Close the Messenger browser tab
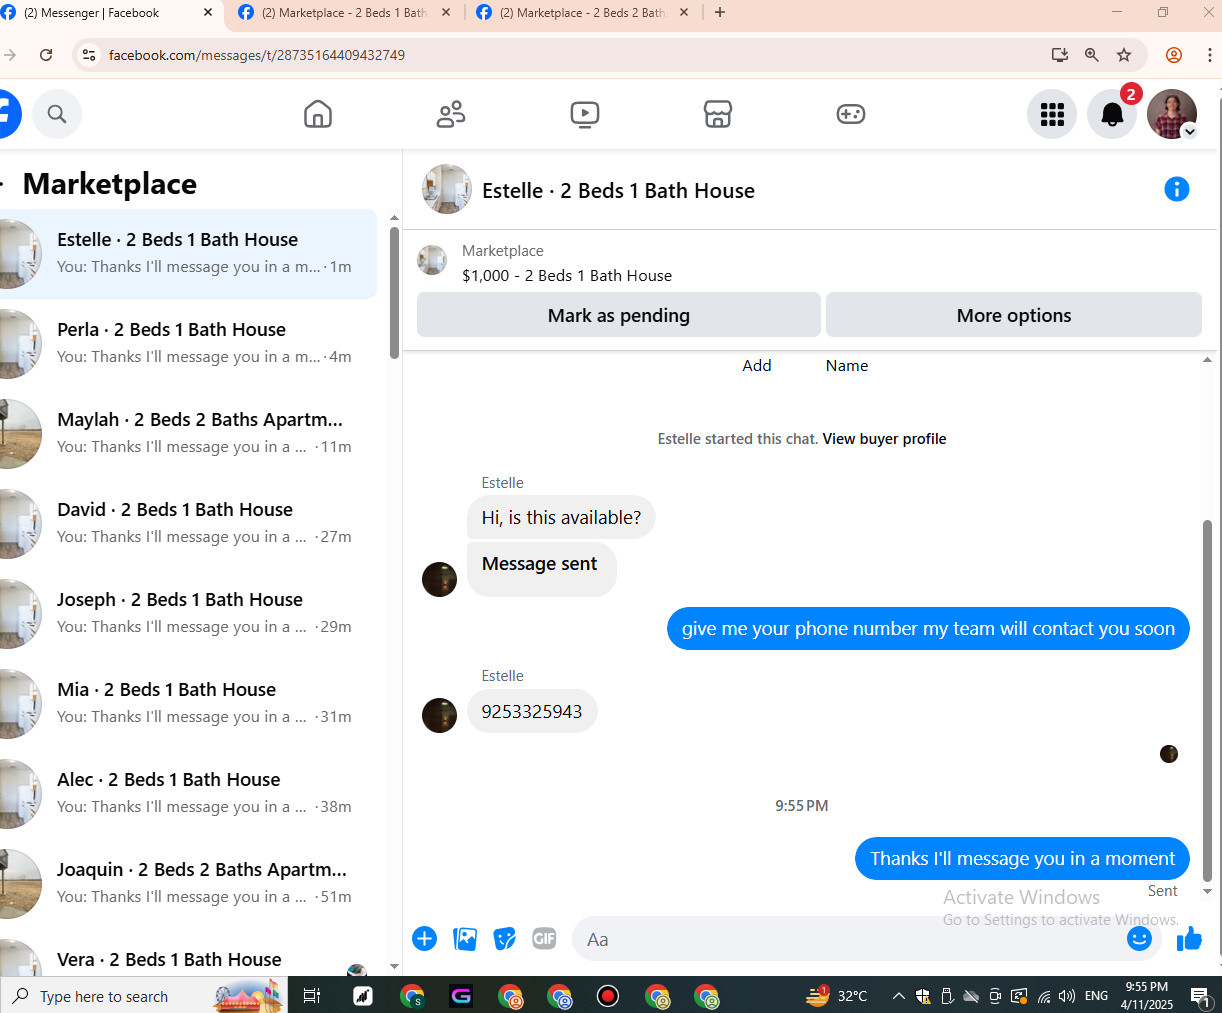The width and height of the screenshot is (1222, 1013). tap(208, 13)
